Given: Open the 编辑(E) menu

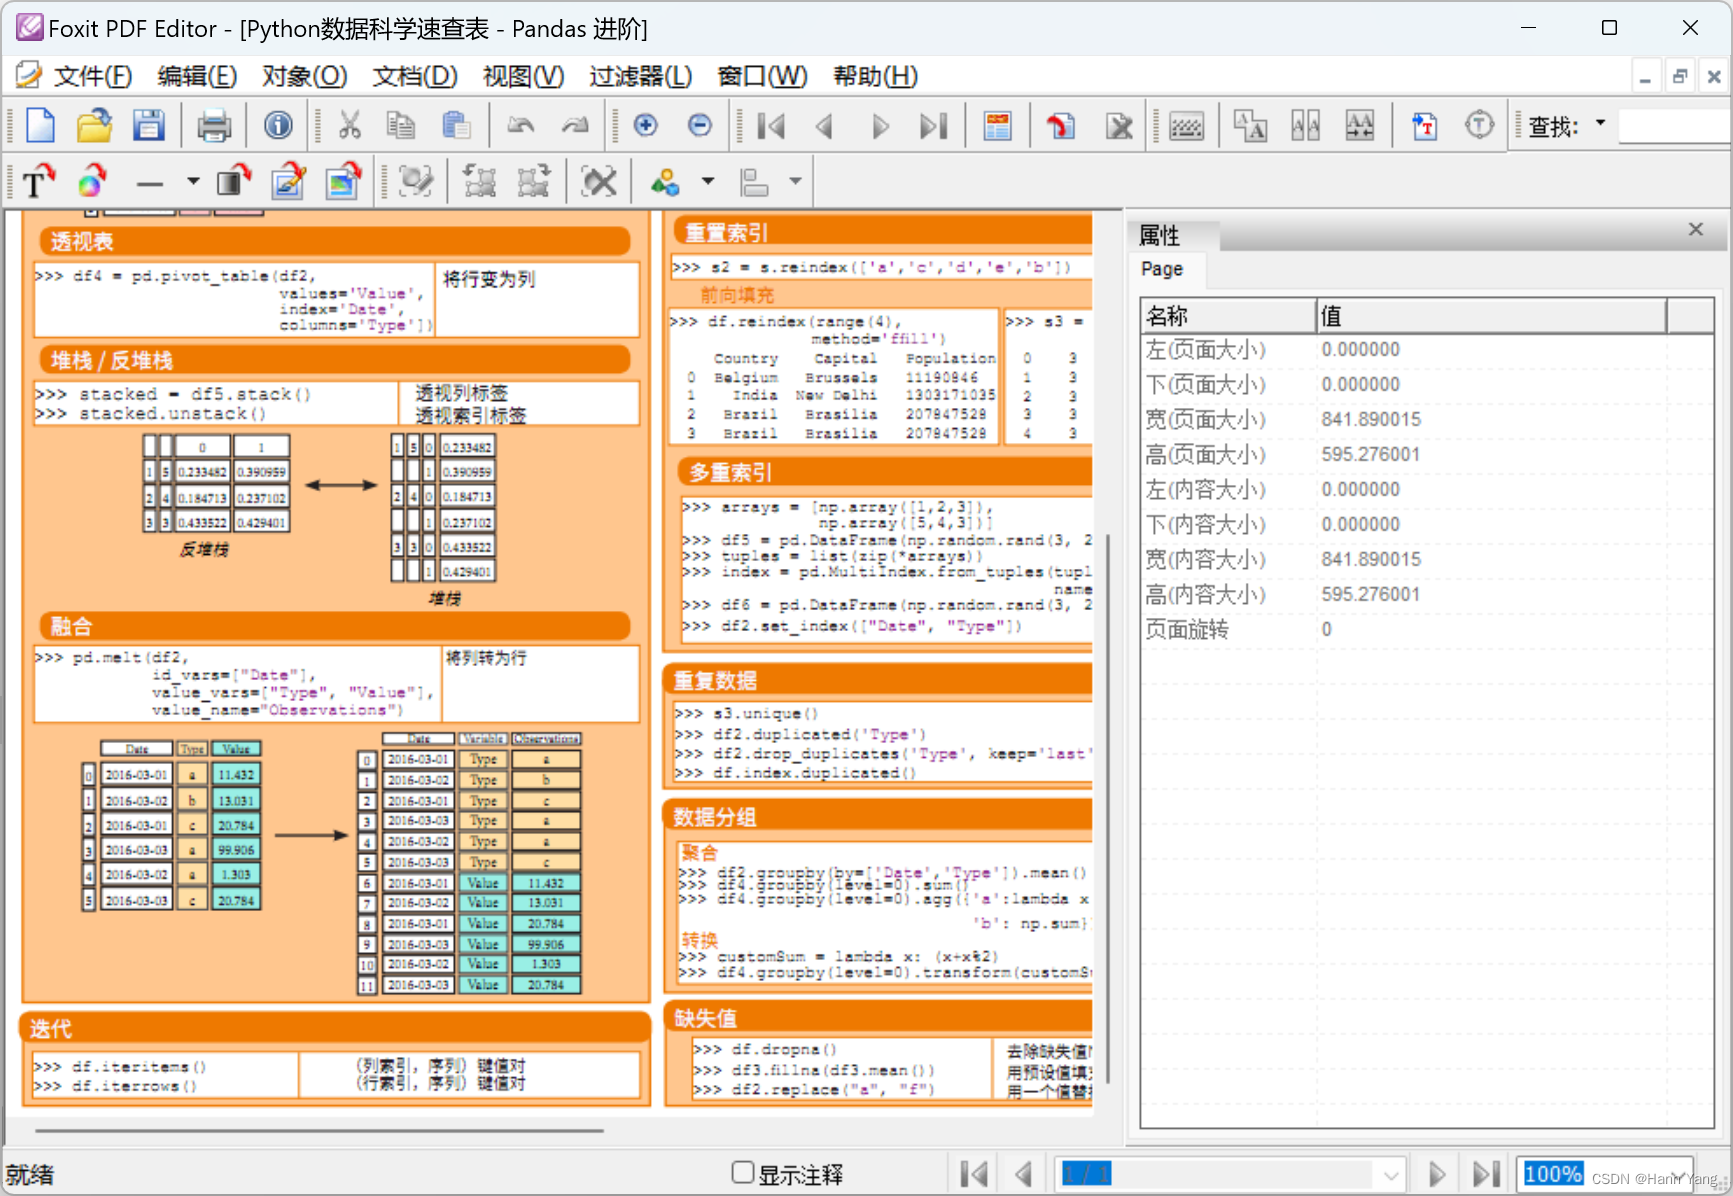Looking at the screenshot, I should pos(197,76).
